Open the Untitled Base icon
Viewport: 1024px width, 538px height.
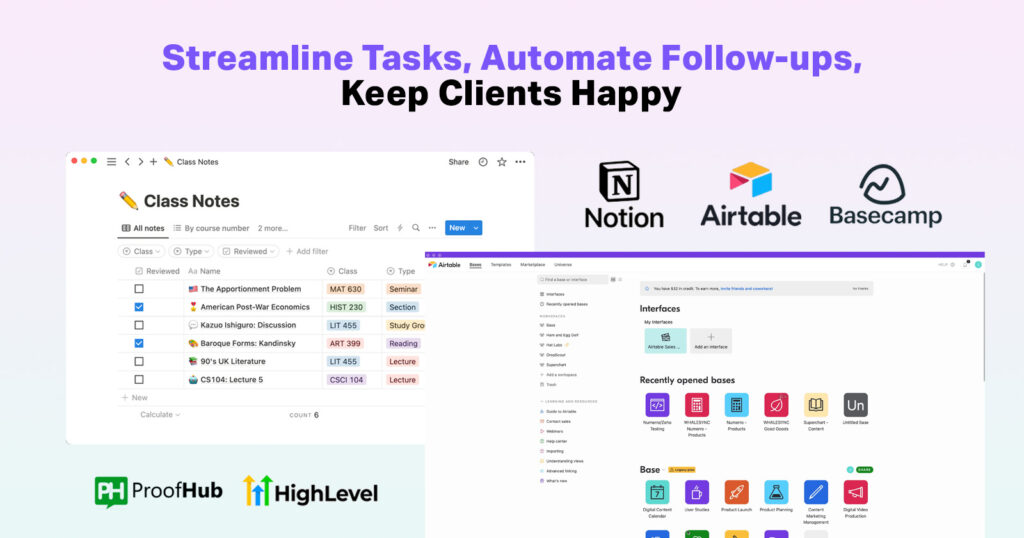point(856,405)
